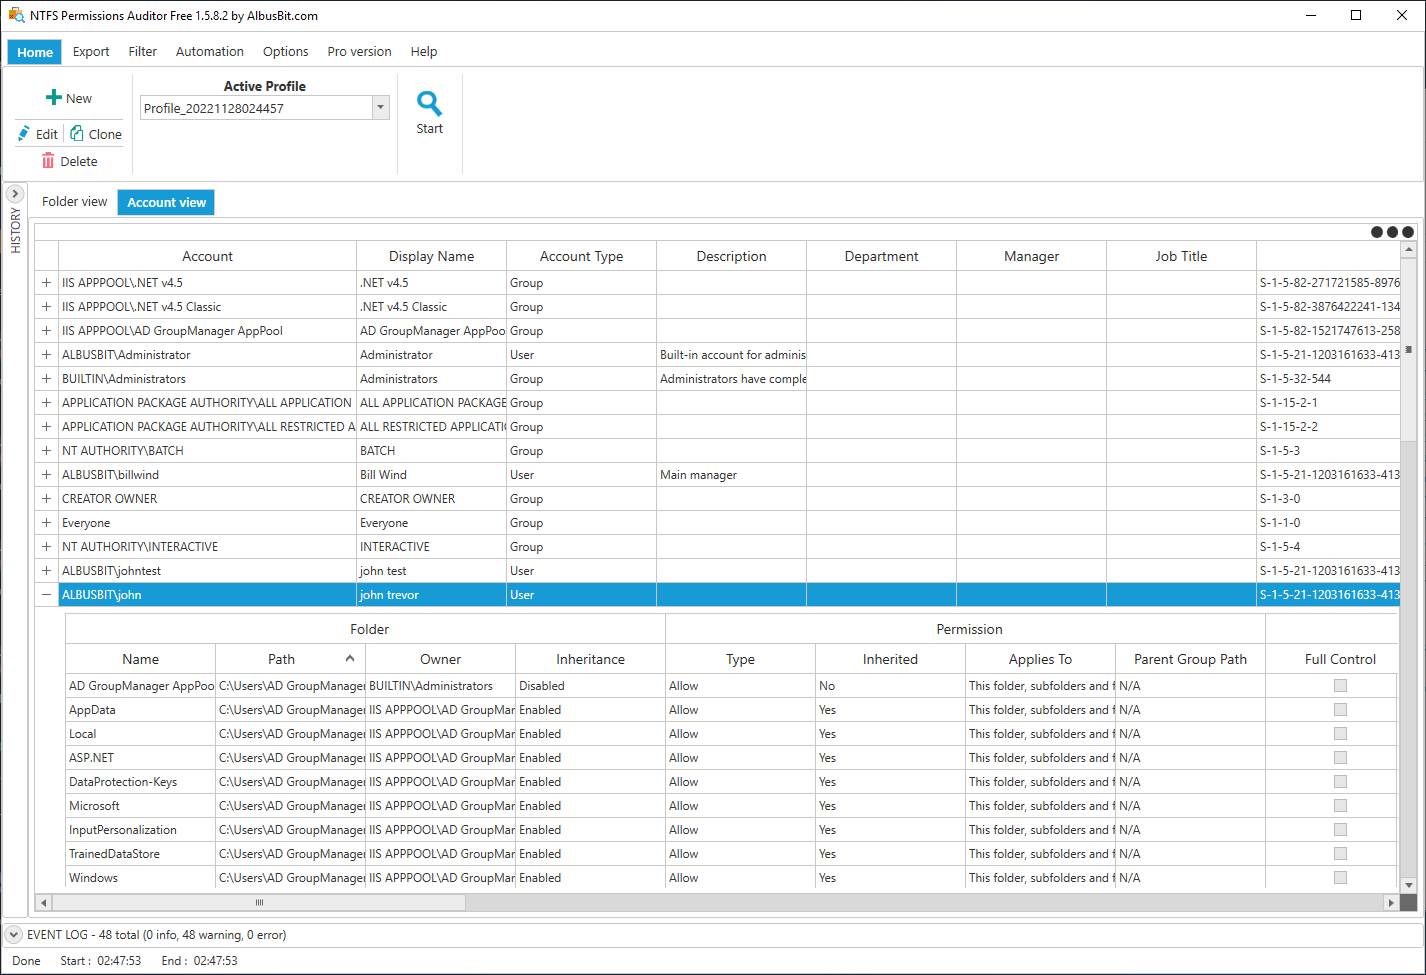Expand the Everyone account row

(x=46, y=523)
